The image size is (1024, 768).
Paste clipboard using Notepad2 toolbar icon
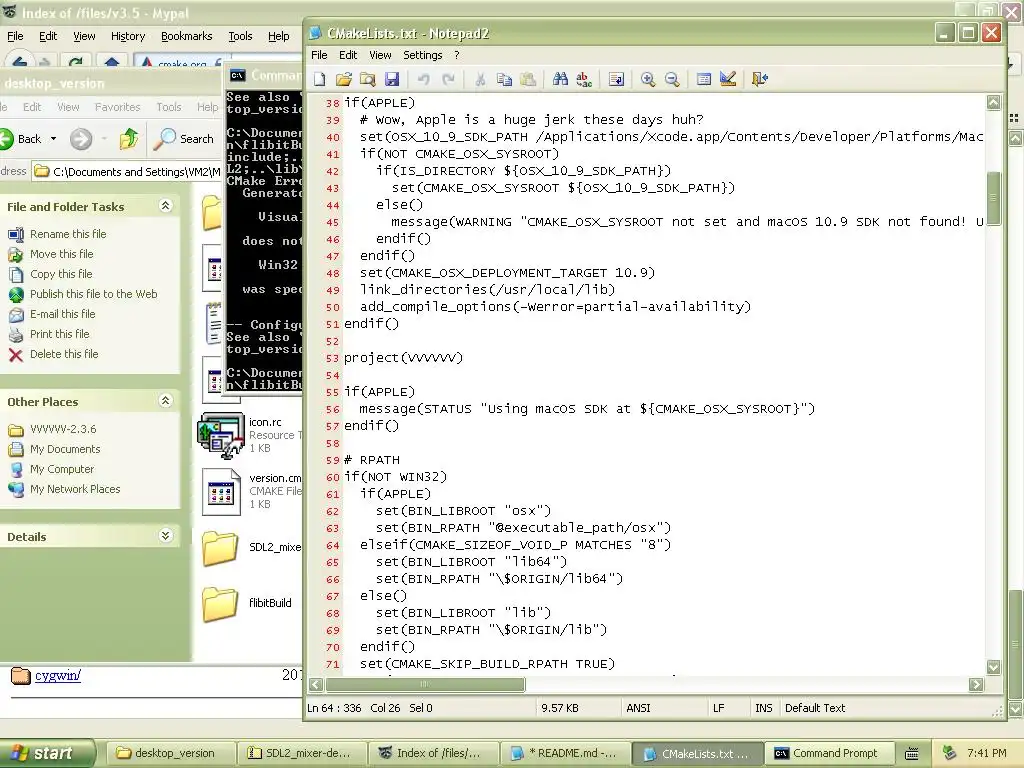pos(528,80)
